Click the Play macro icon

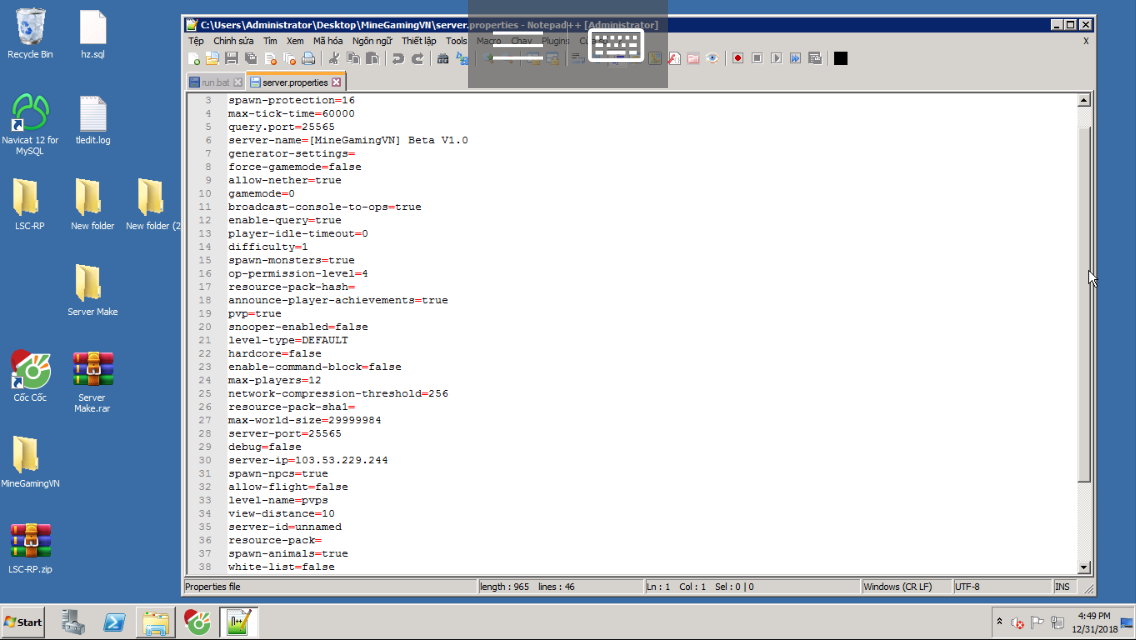pos(776,59)
